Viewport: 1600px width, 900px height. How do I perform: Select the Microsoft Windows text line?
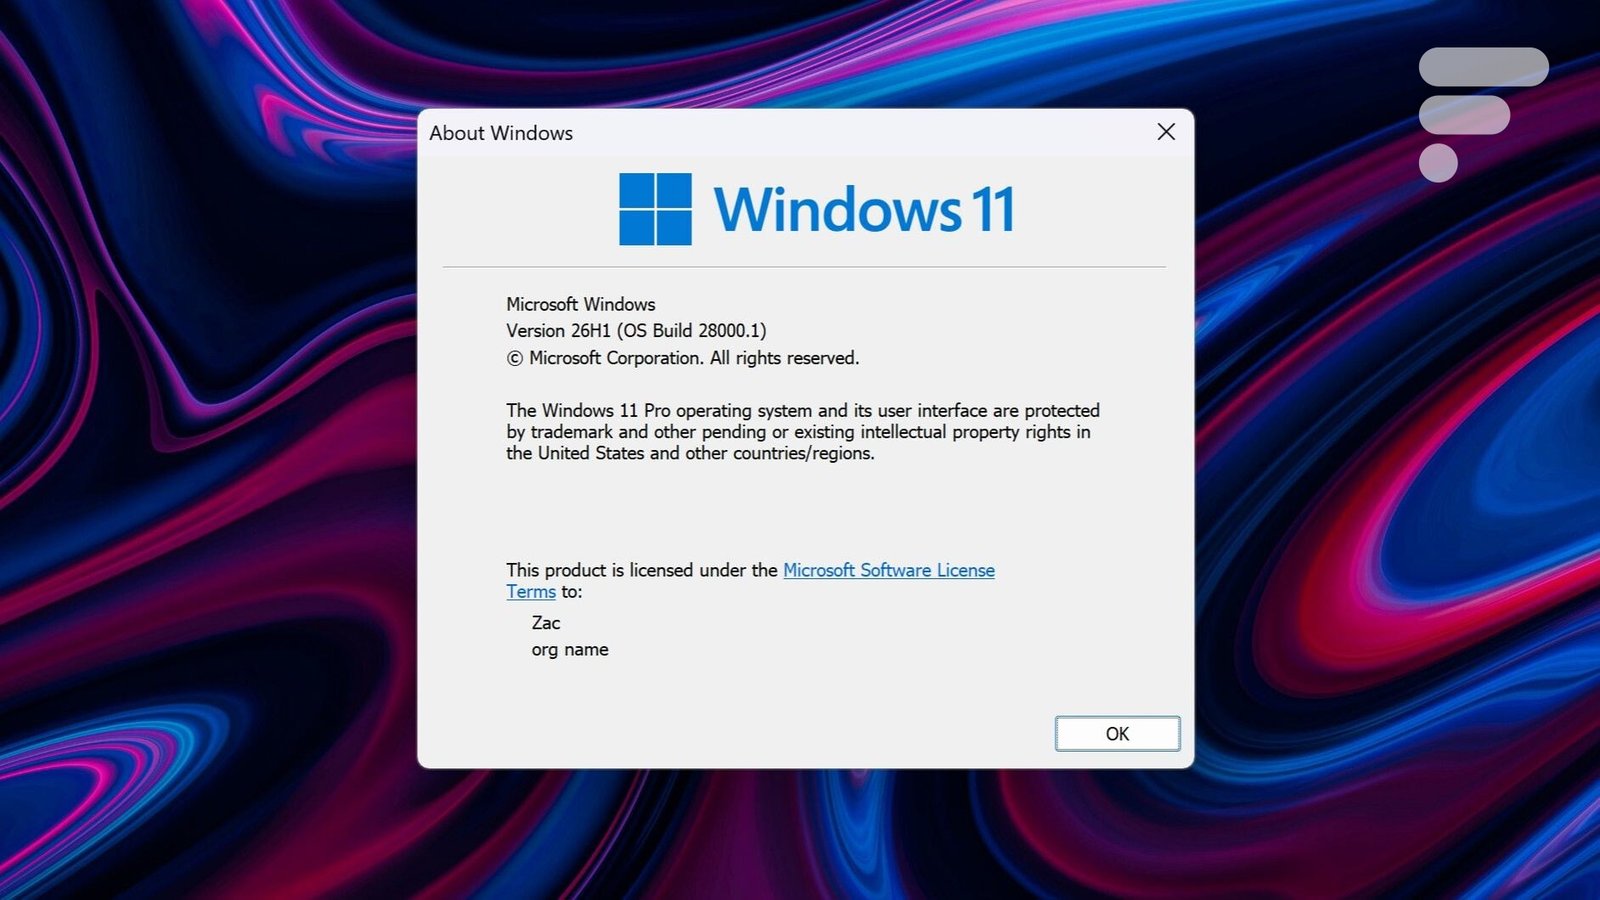(x=580, y=304)
